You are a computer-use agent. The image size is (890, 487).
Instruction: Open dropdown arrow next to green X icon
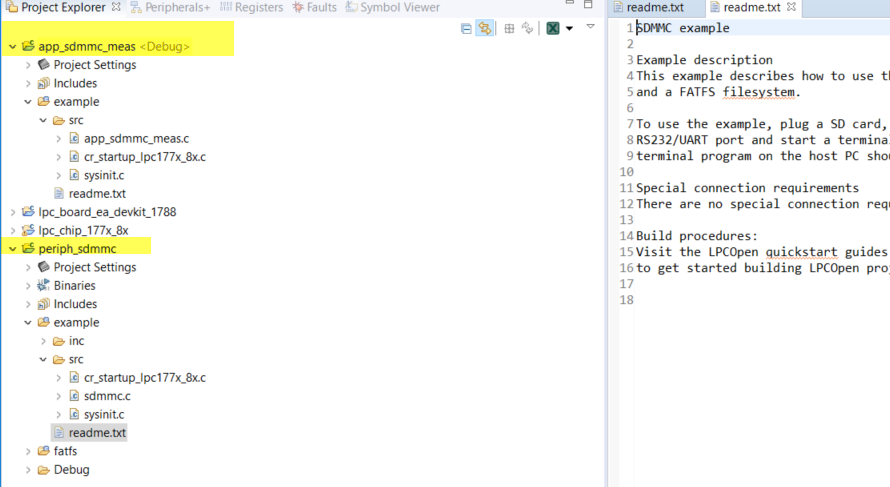pos(569,28)
